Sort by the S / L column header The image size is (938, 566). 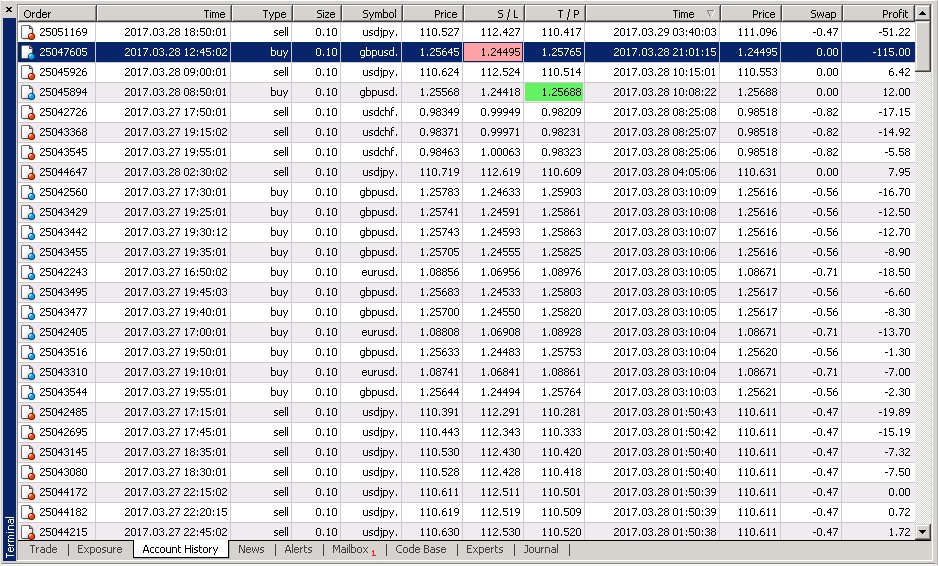494,14
